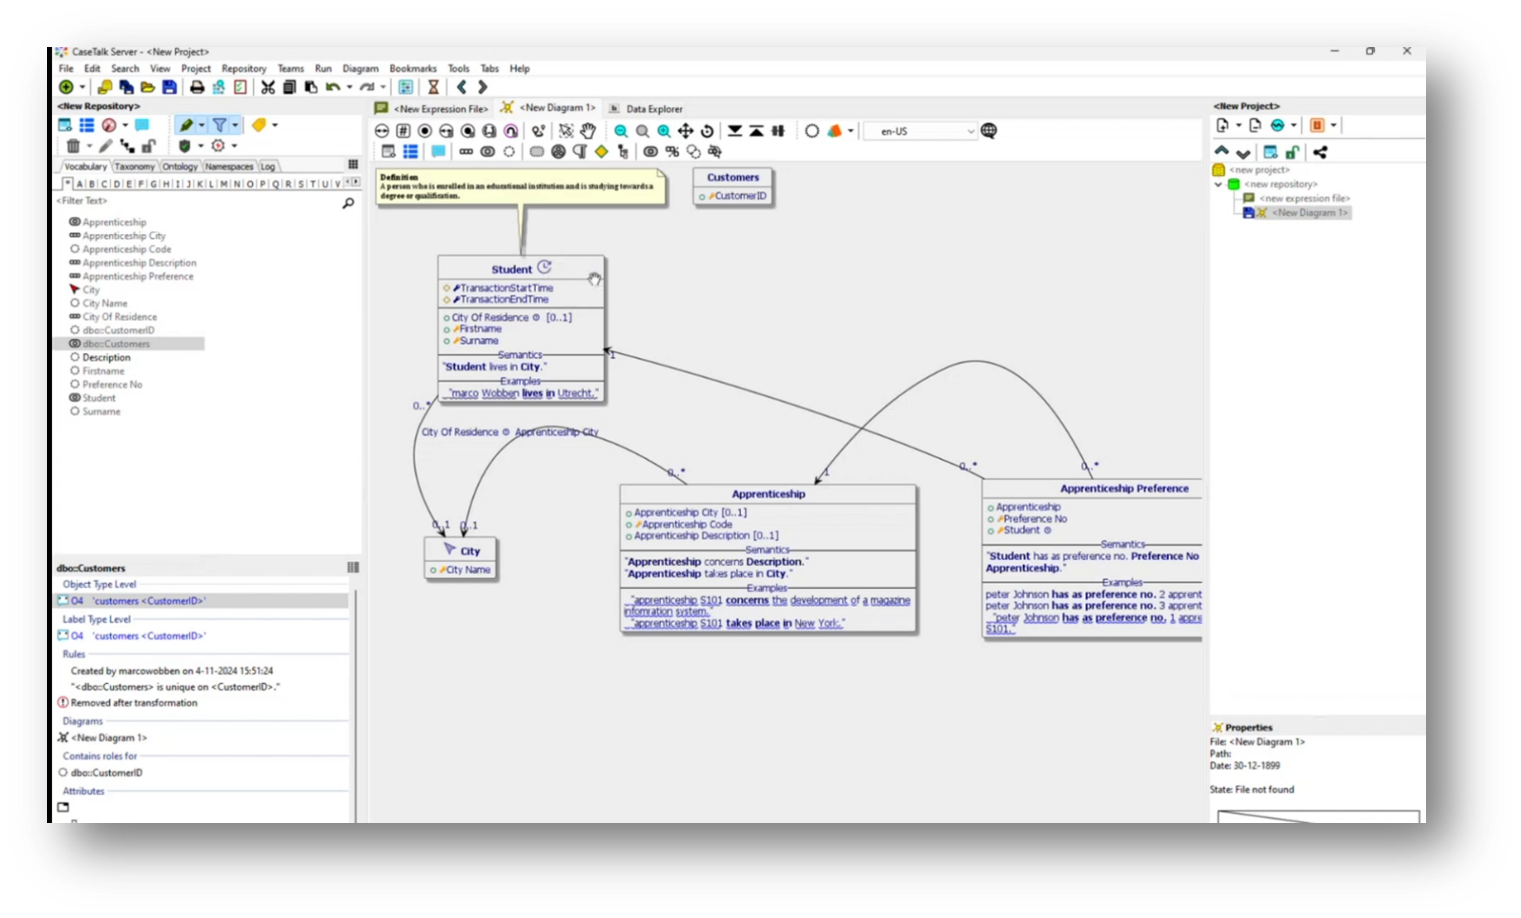Switch to the Taxonomy tab
The height and width of the screenshot is (918, 1521).
[134, 167]
